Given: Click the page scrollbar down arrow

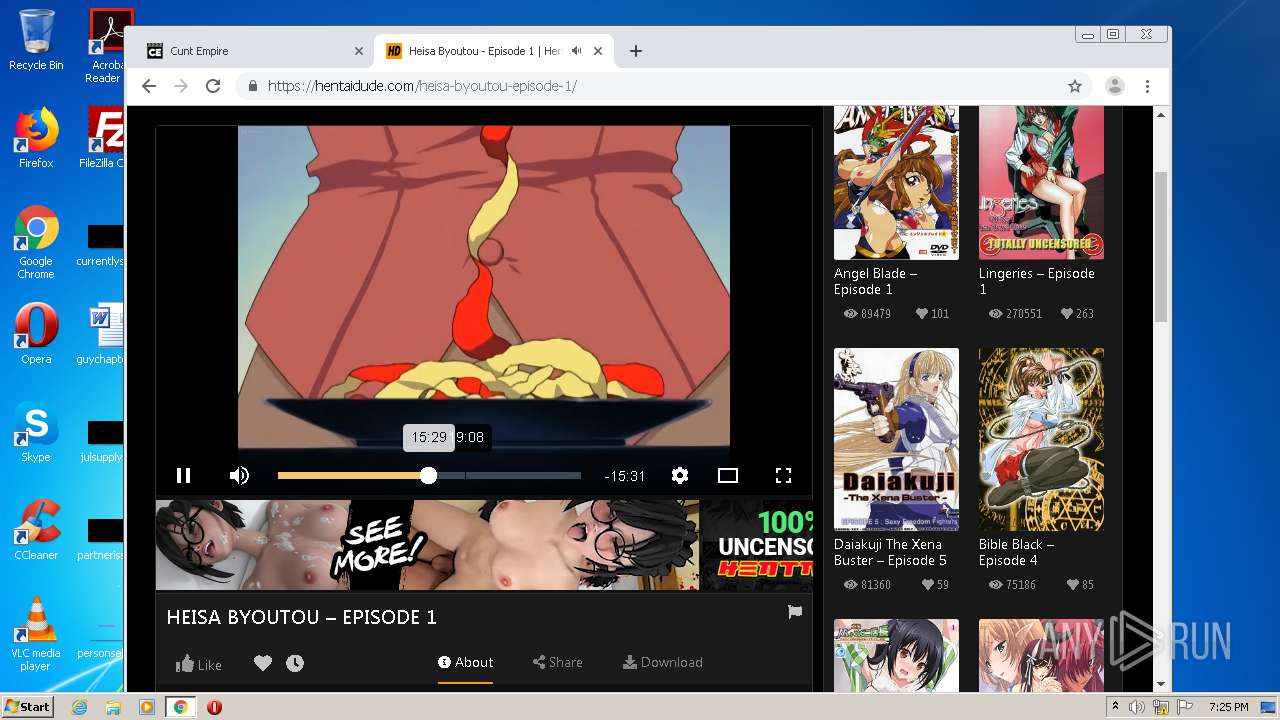Looking at the screenshot, I should click(x=1161, y=684).
